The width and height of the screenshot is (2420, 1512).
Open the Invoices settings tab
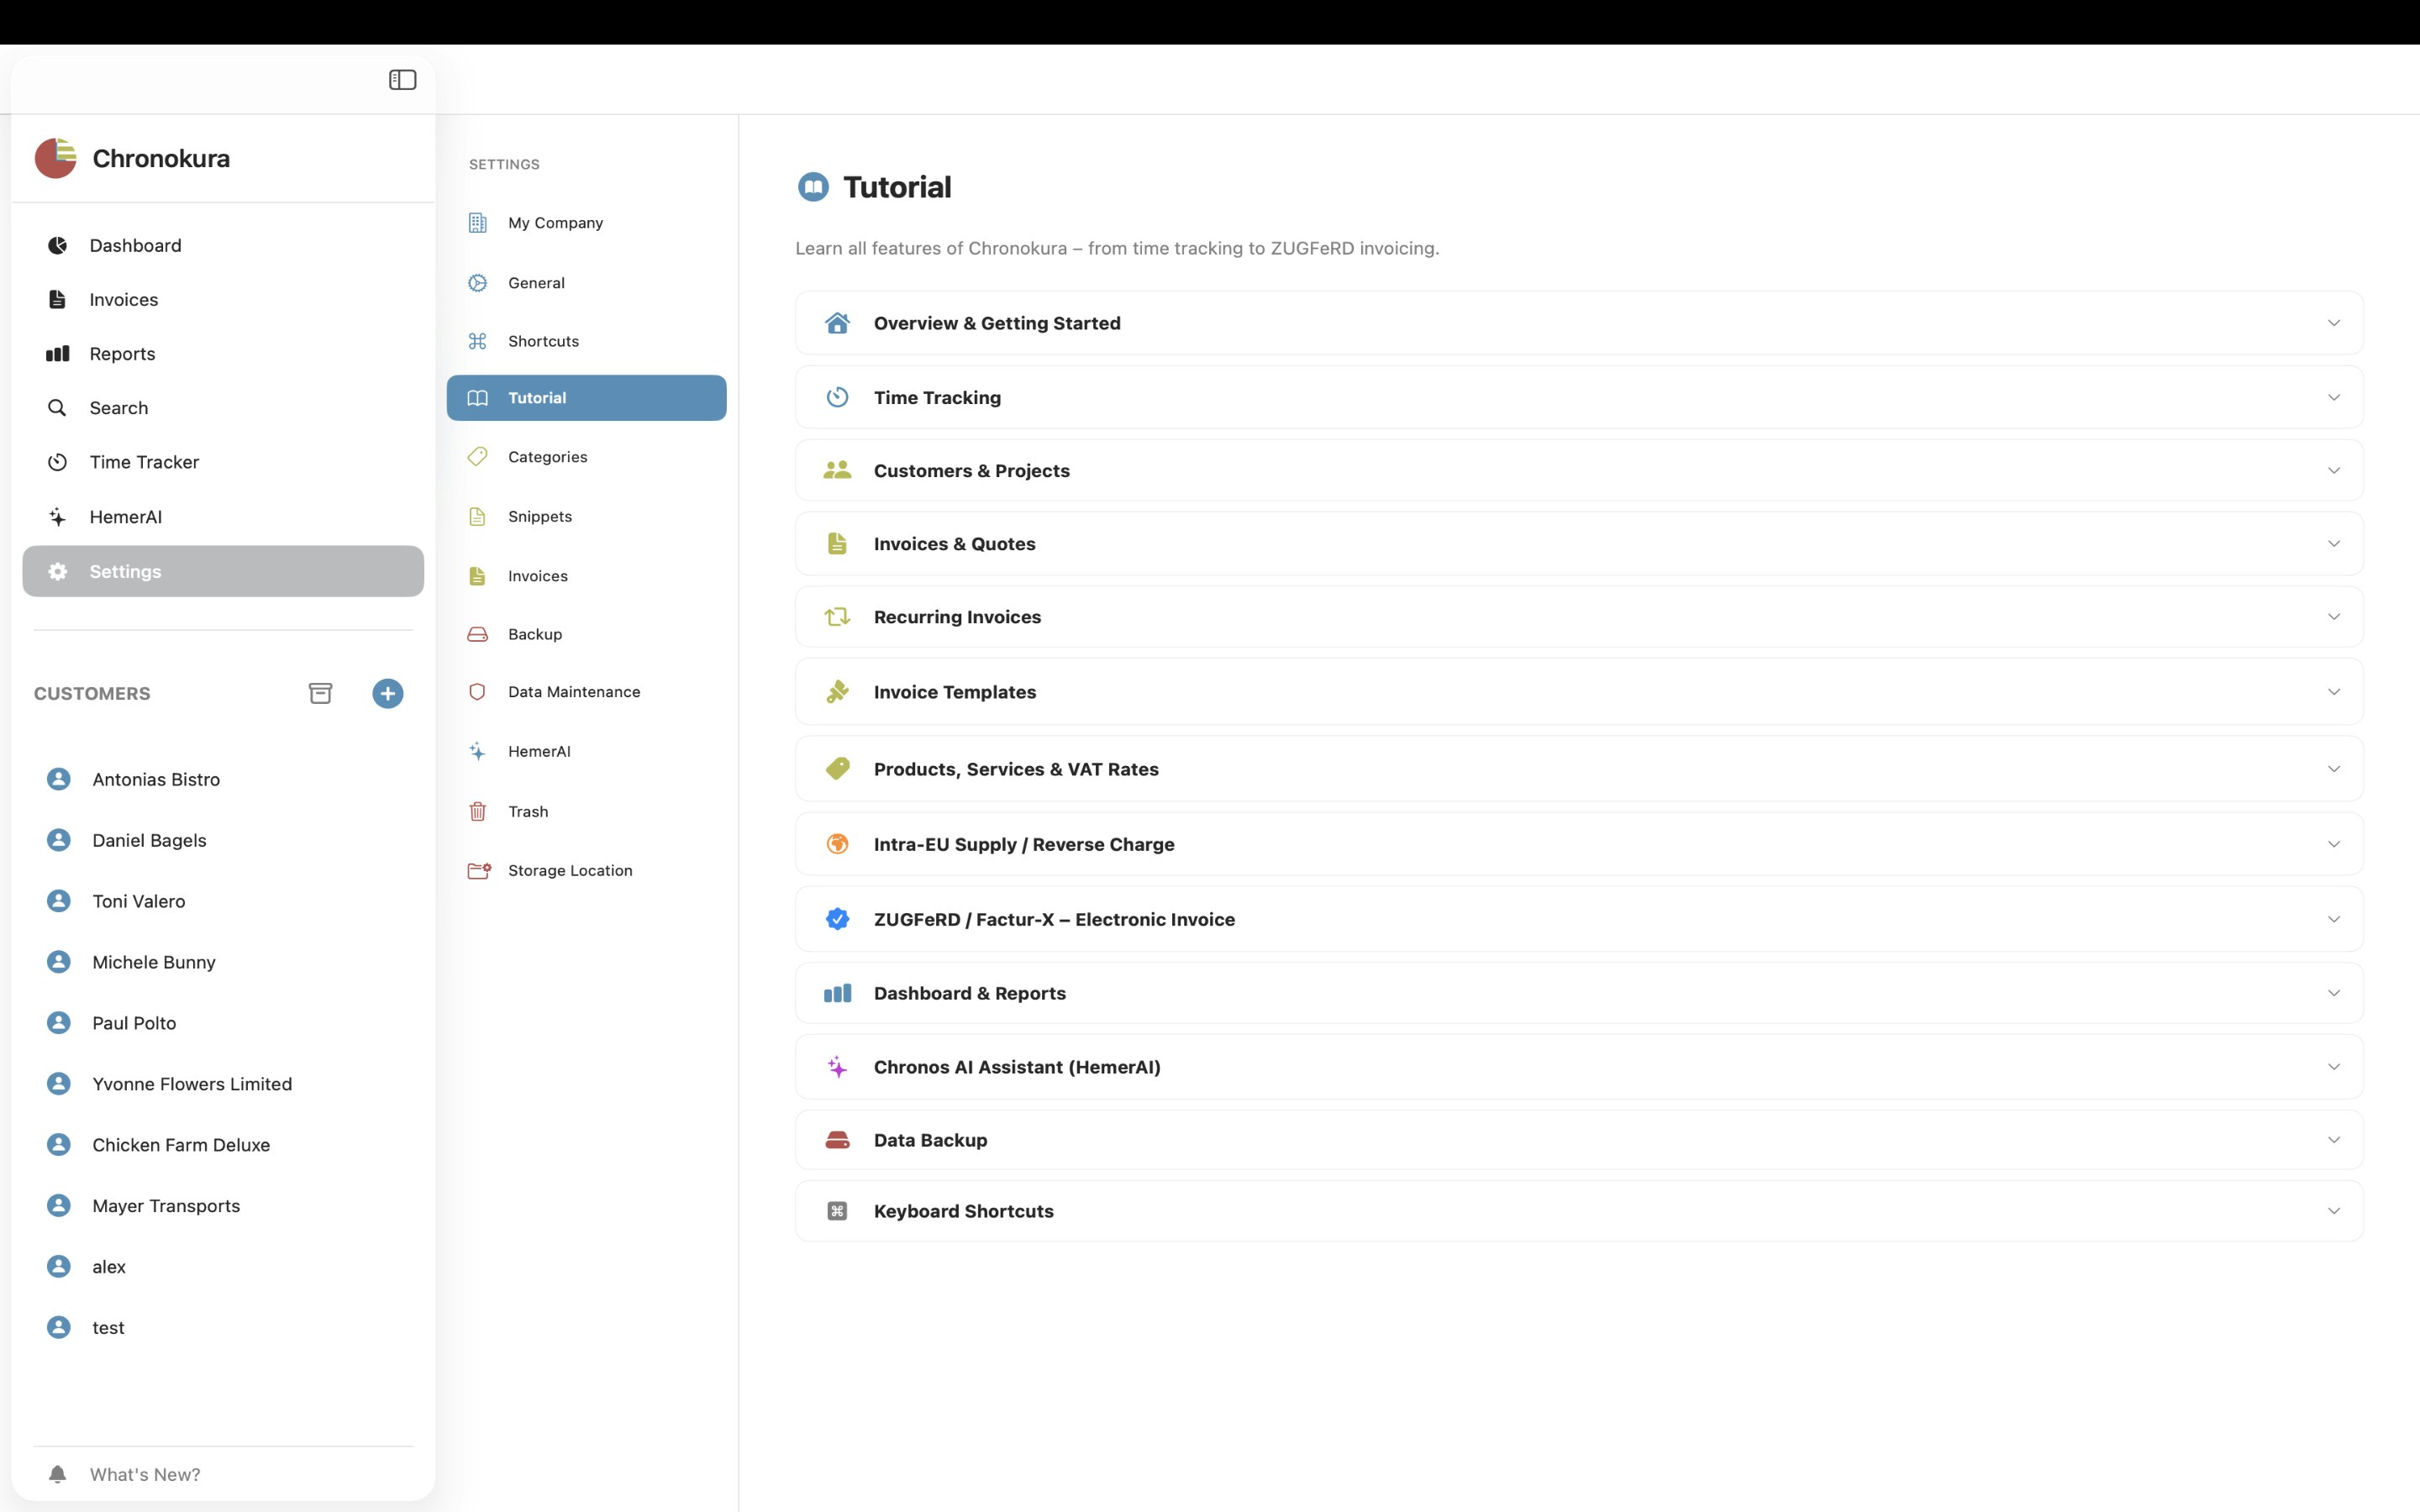tap(586, 576)
